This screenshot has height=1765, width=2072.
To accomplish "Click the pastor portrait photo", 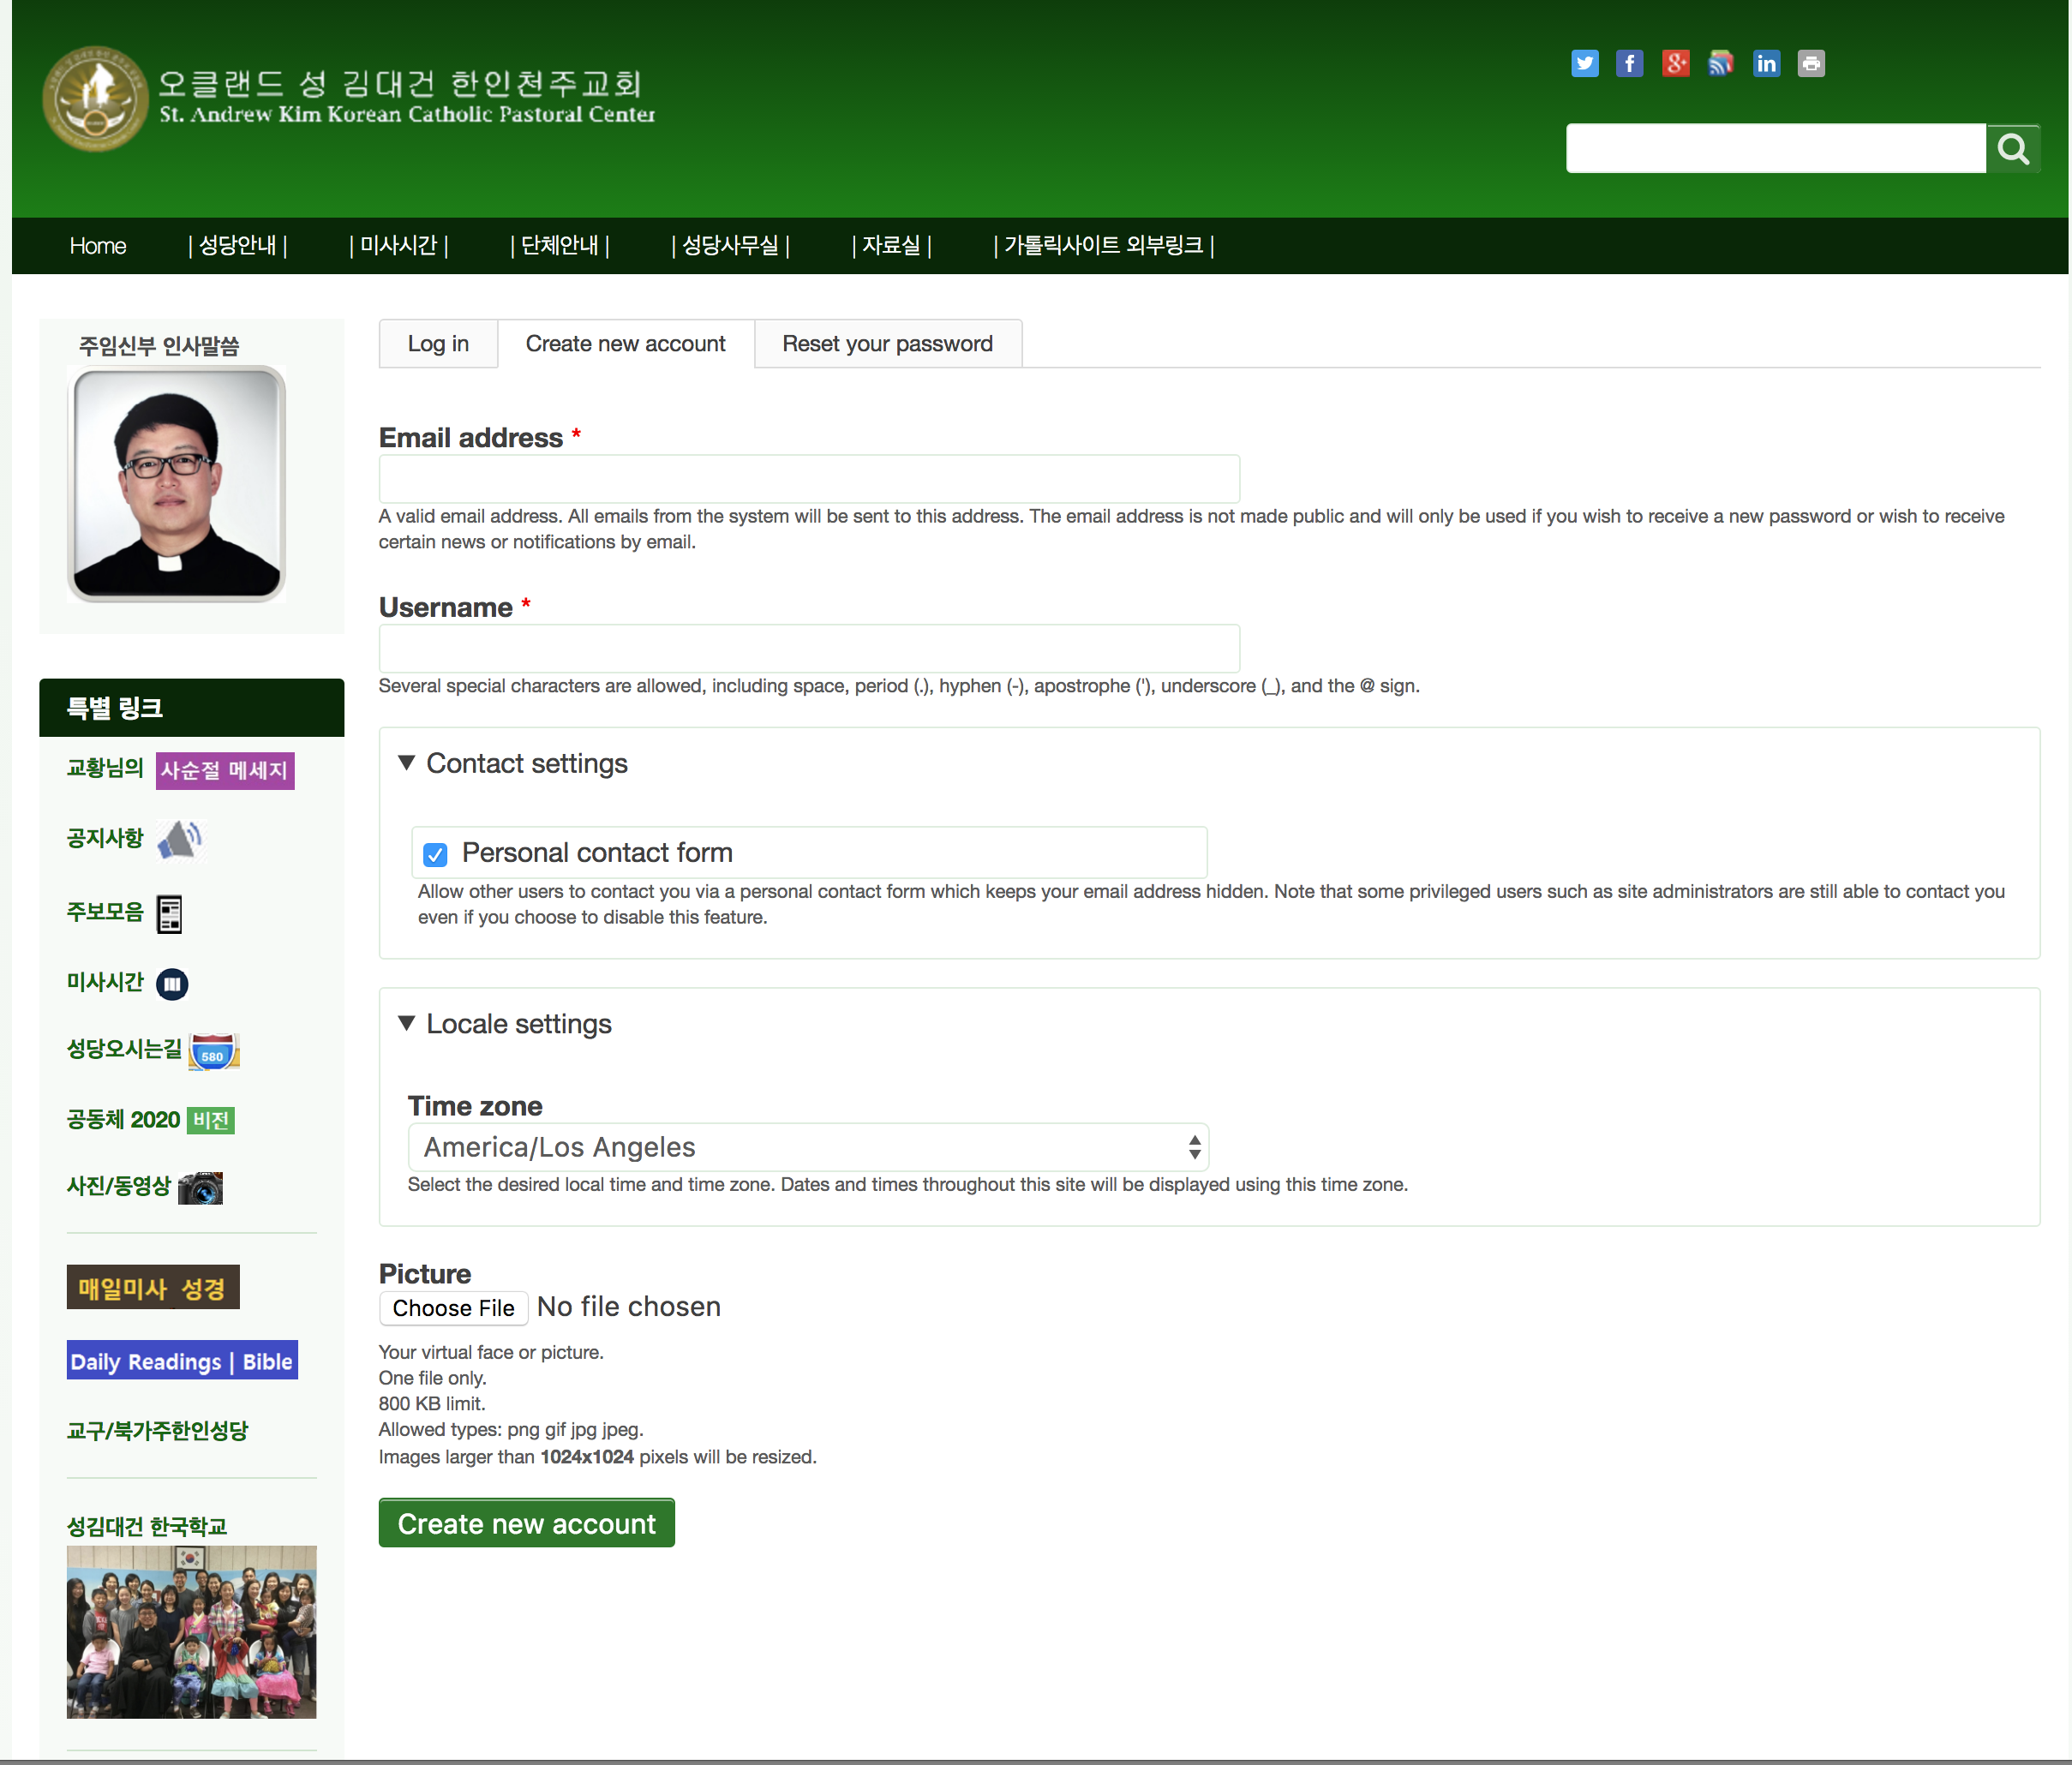I will tap(176, 485).
